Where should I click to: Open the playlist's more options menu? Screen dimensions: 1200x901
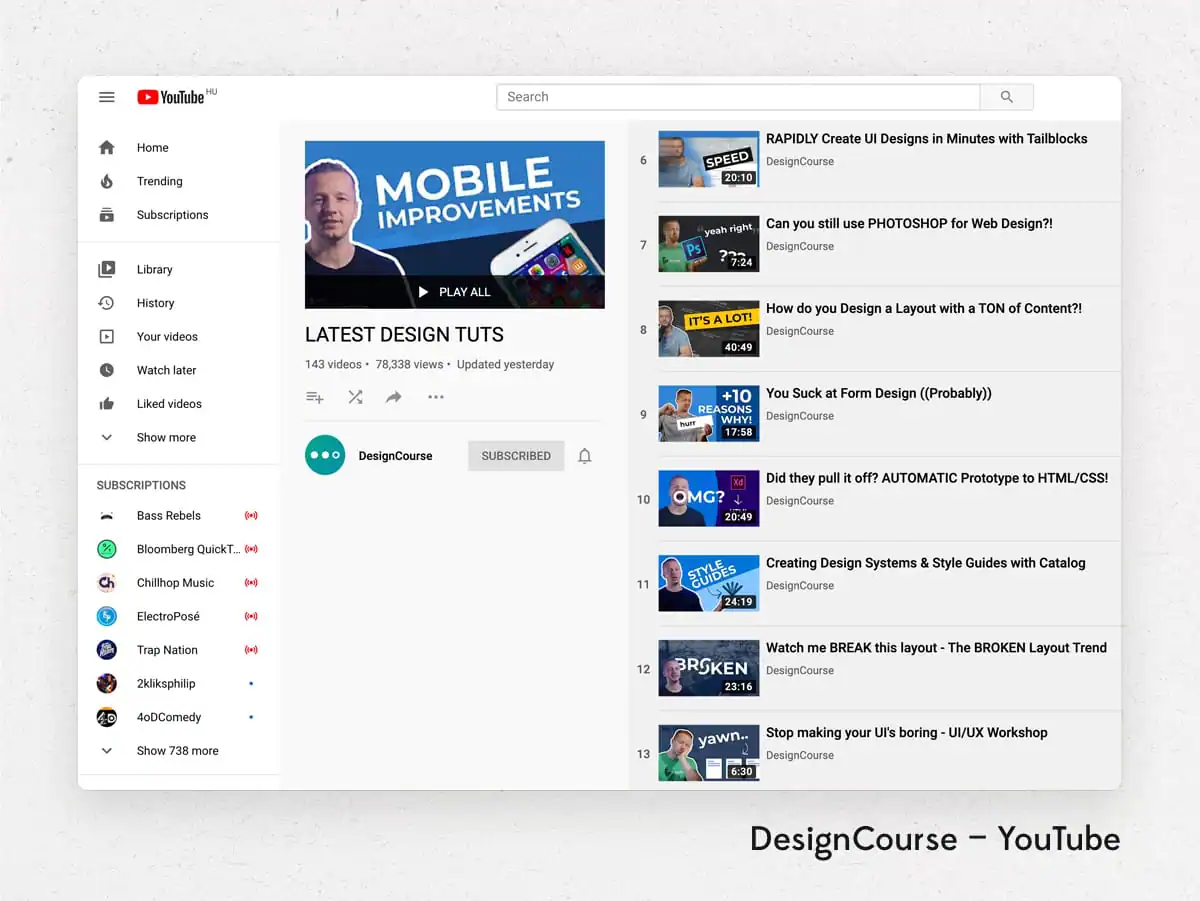click(435, 397)
